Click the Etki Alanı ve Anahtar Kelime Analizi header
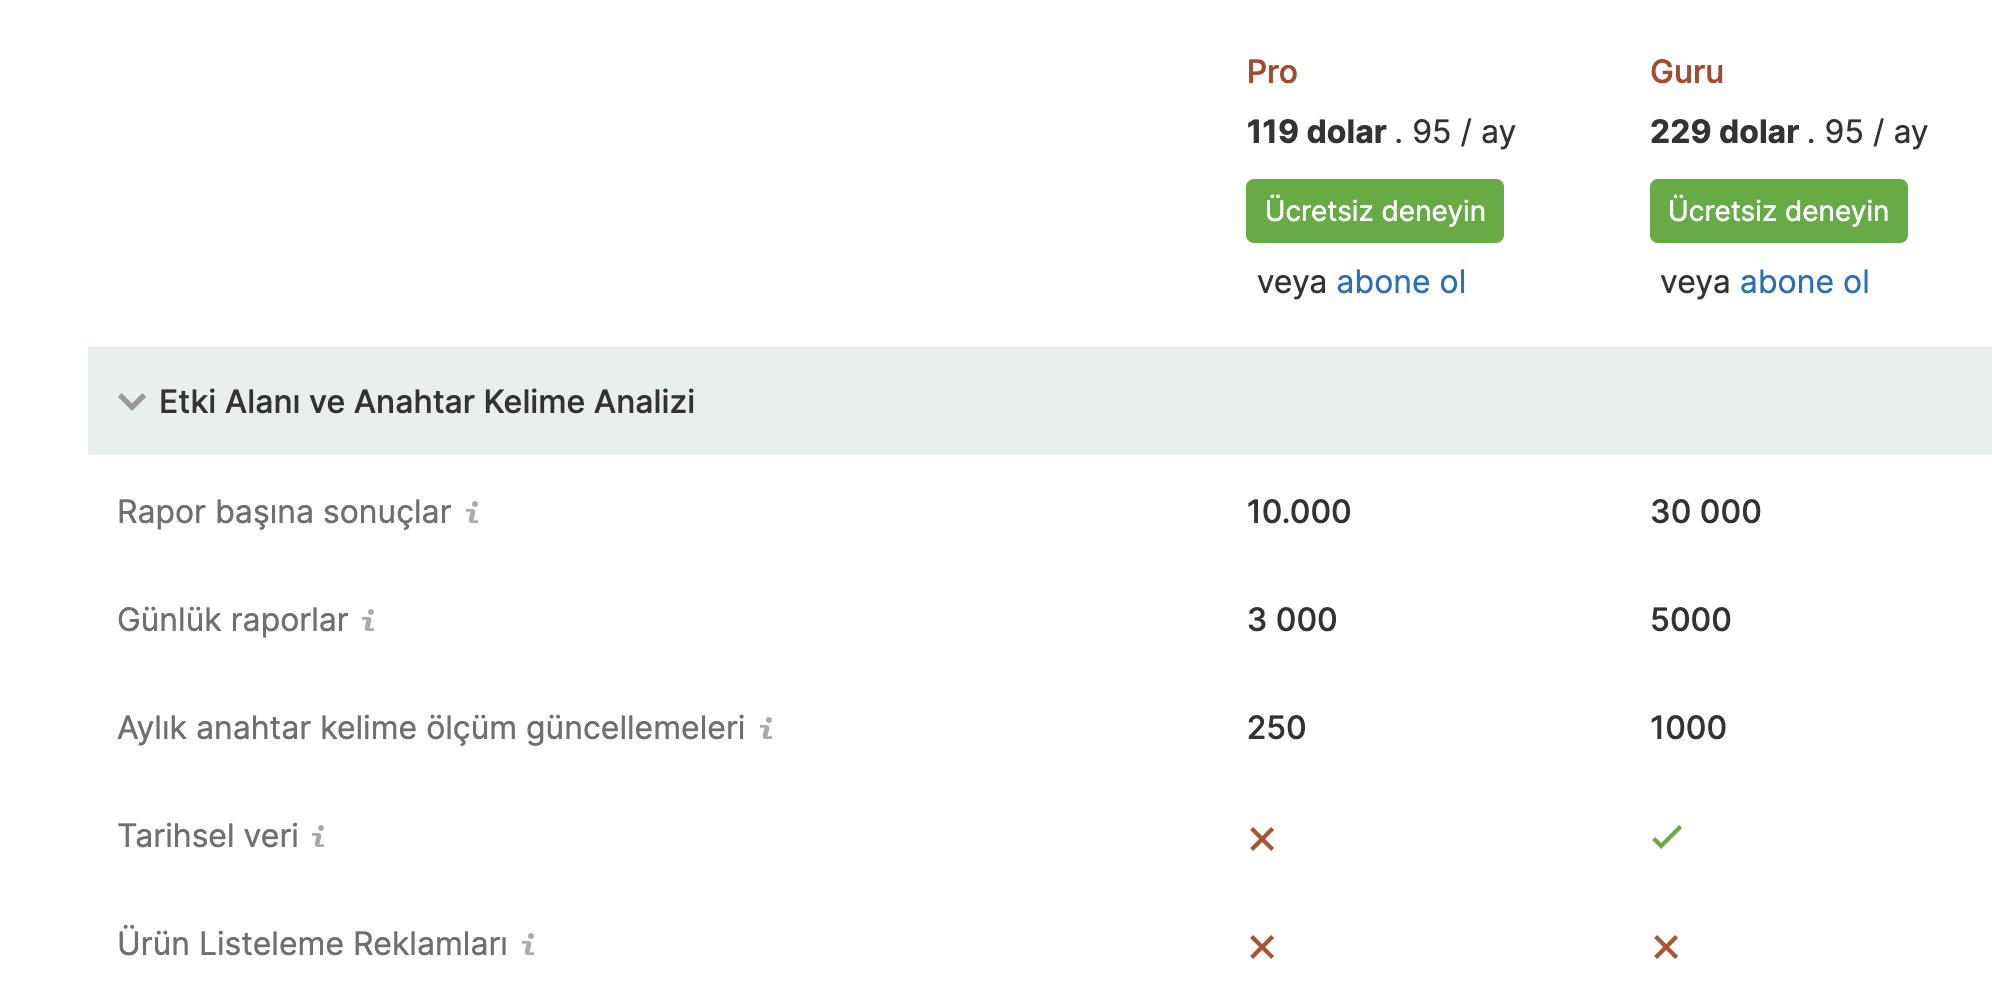 [427, 401]
